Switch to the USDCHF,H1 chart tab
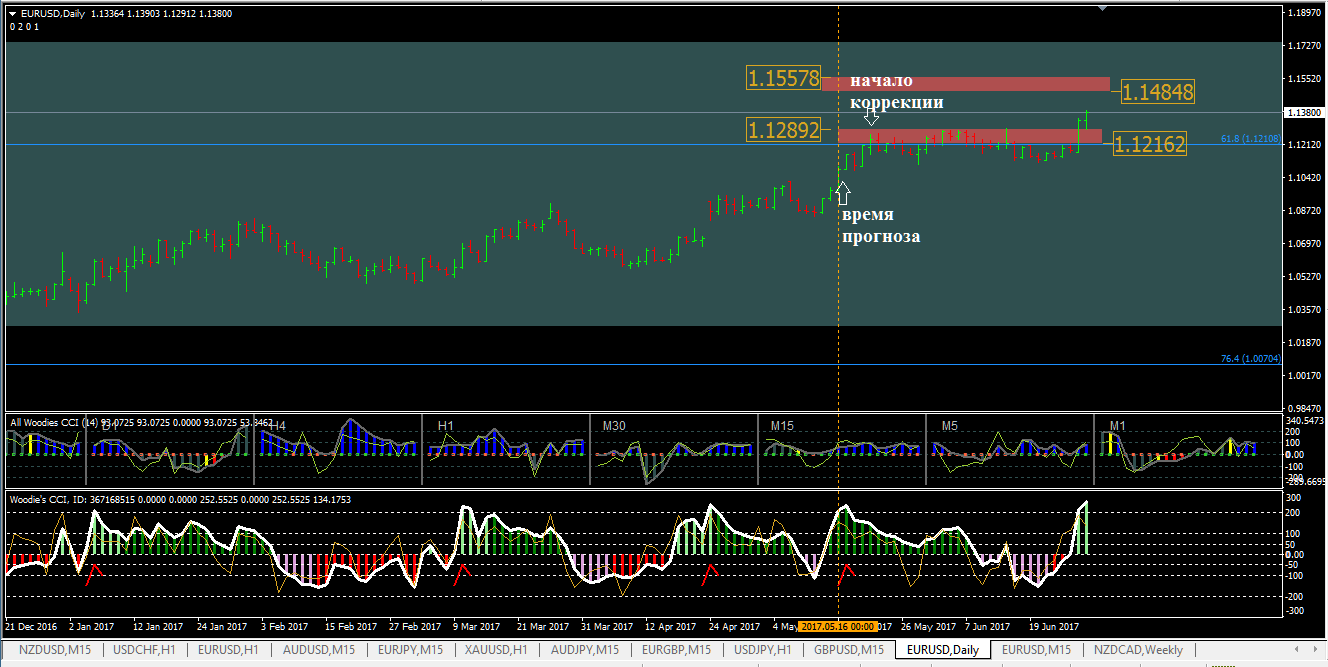 144,650
